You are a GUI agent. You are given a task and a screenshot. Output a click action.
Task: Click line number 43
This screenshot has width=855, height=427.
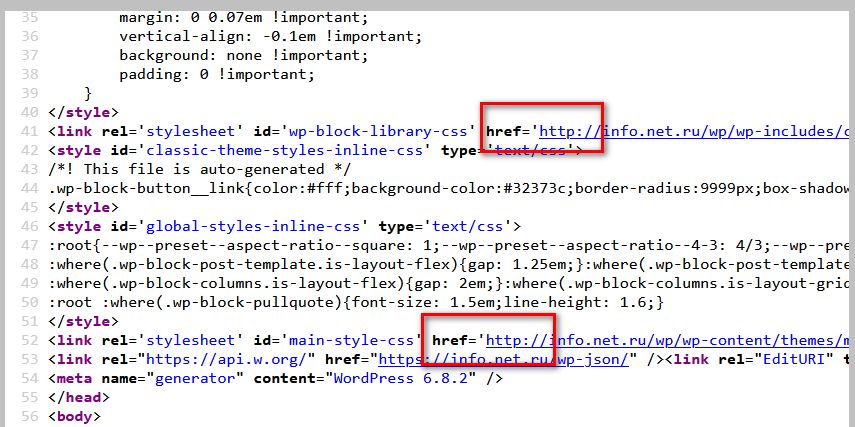pos(29,169)
